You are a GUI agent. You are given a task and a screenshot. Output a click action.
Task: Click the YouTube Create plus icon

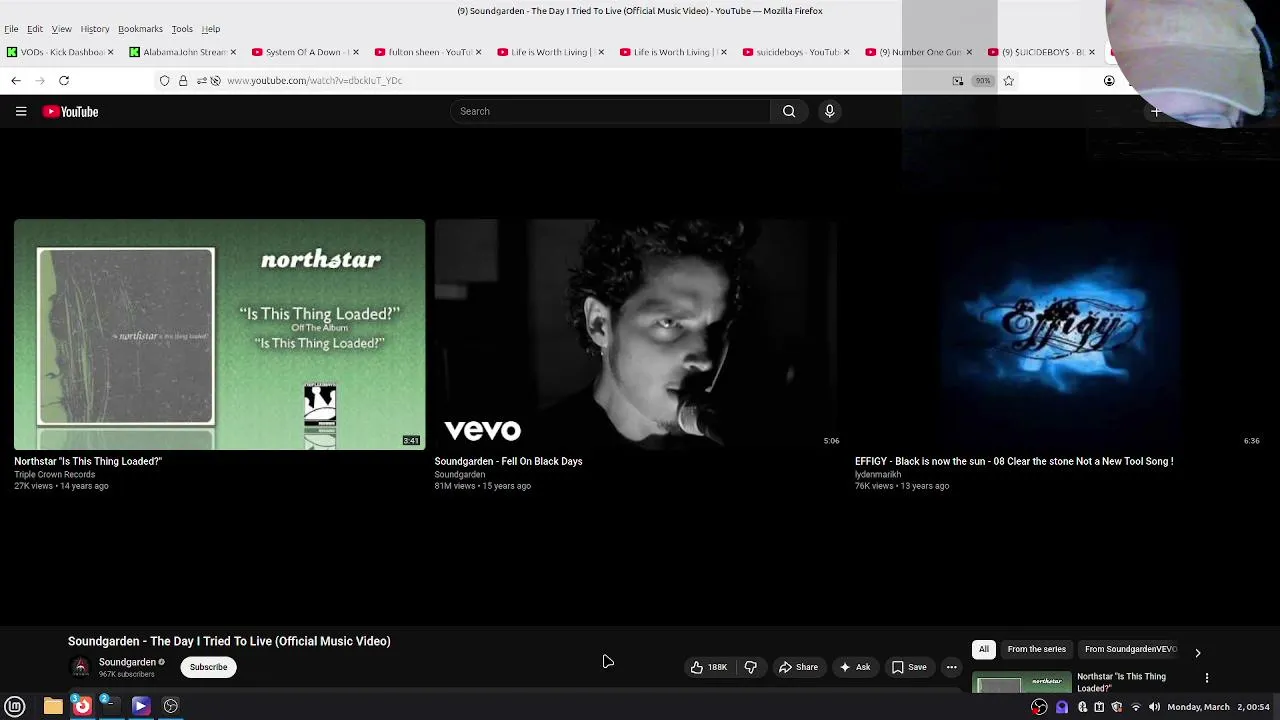1156,111
